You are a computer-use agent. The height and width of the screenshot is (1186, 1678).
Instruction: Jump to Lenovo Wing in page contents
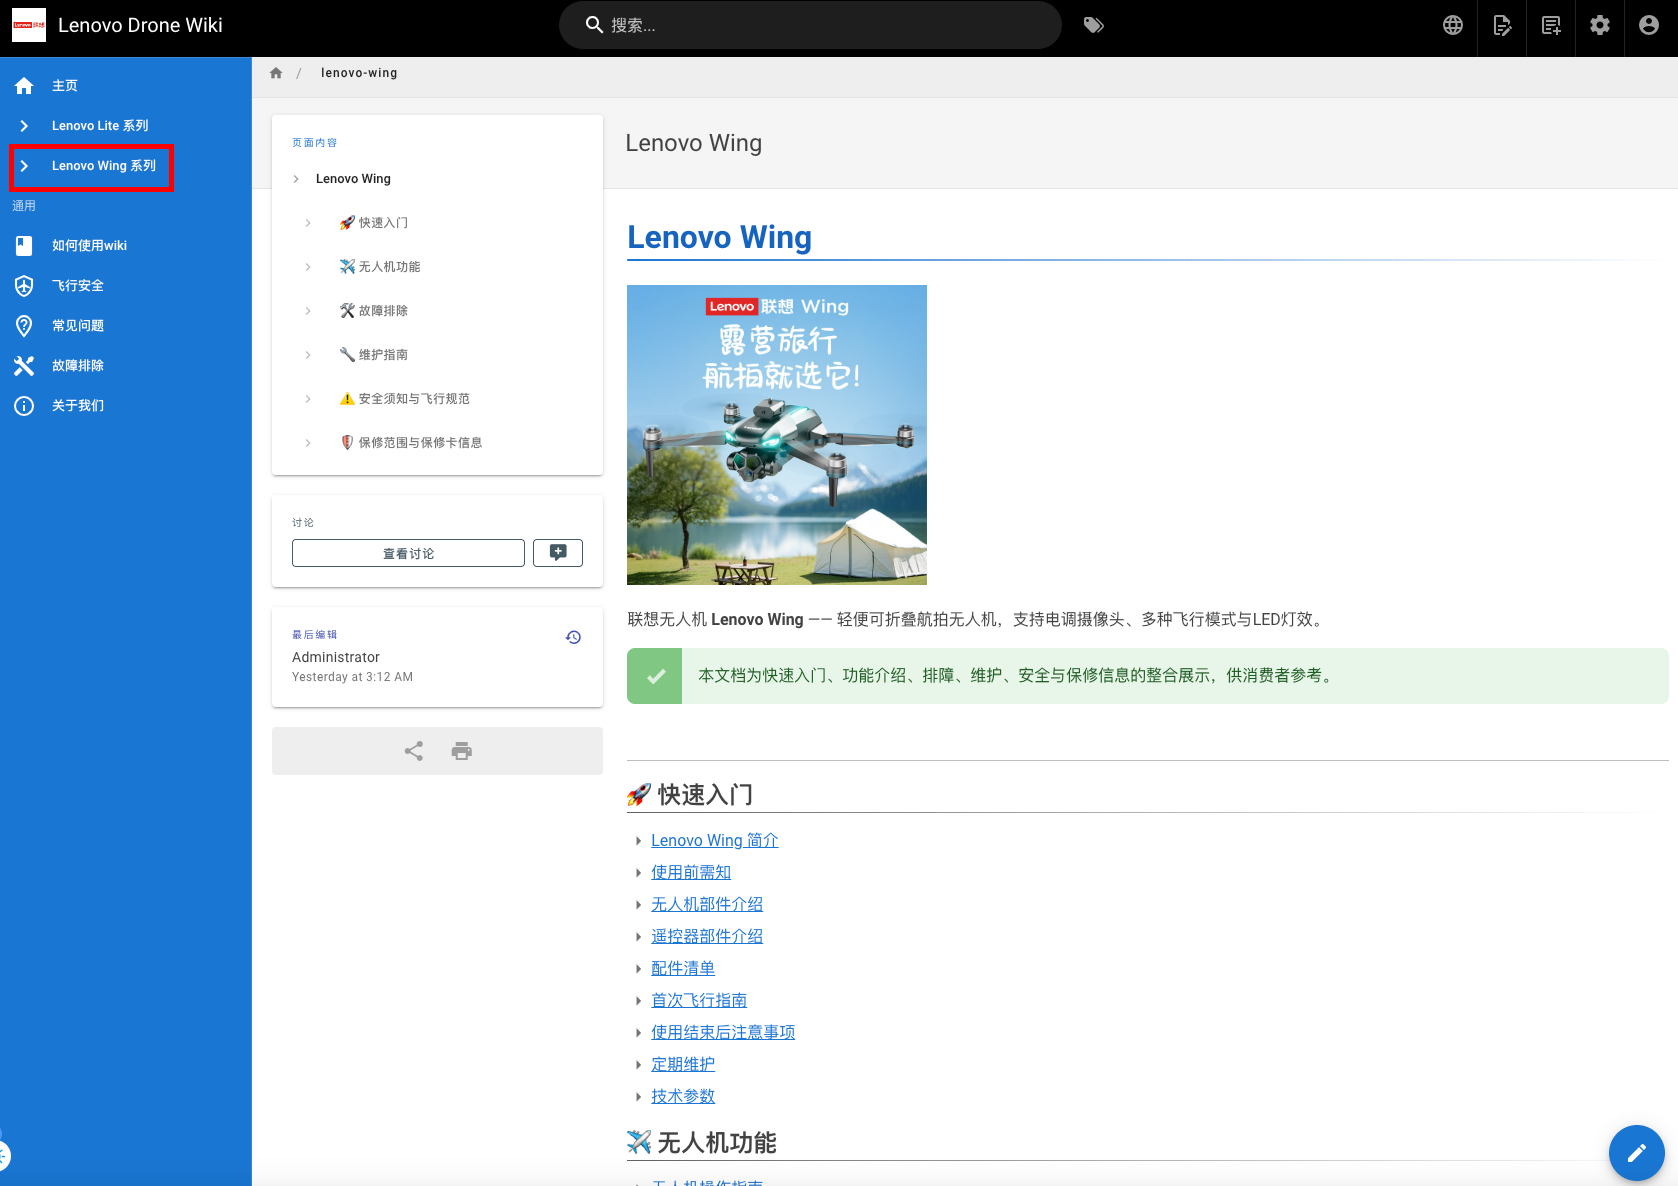click(x=353, y=179)
